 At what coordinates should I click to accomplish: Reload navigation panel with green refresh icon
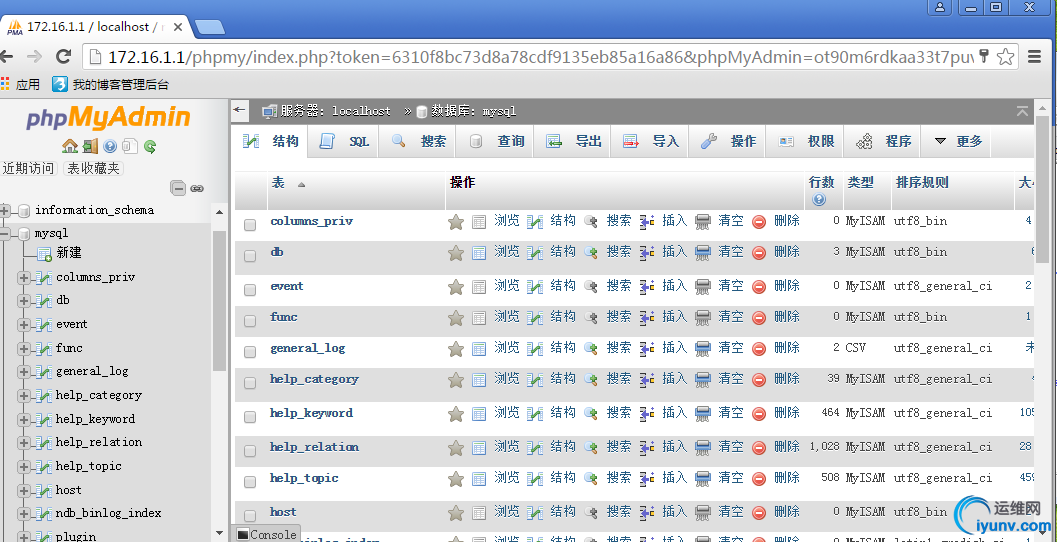(150, 146)
